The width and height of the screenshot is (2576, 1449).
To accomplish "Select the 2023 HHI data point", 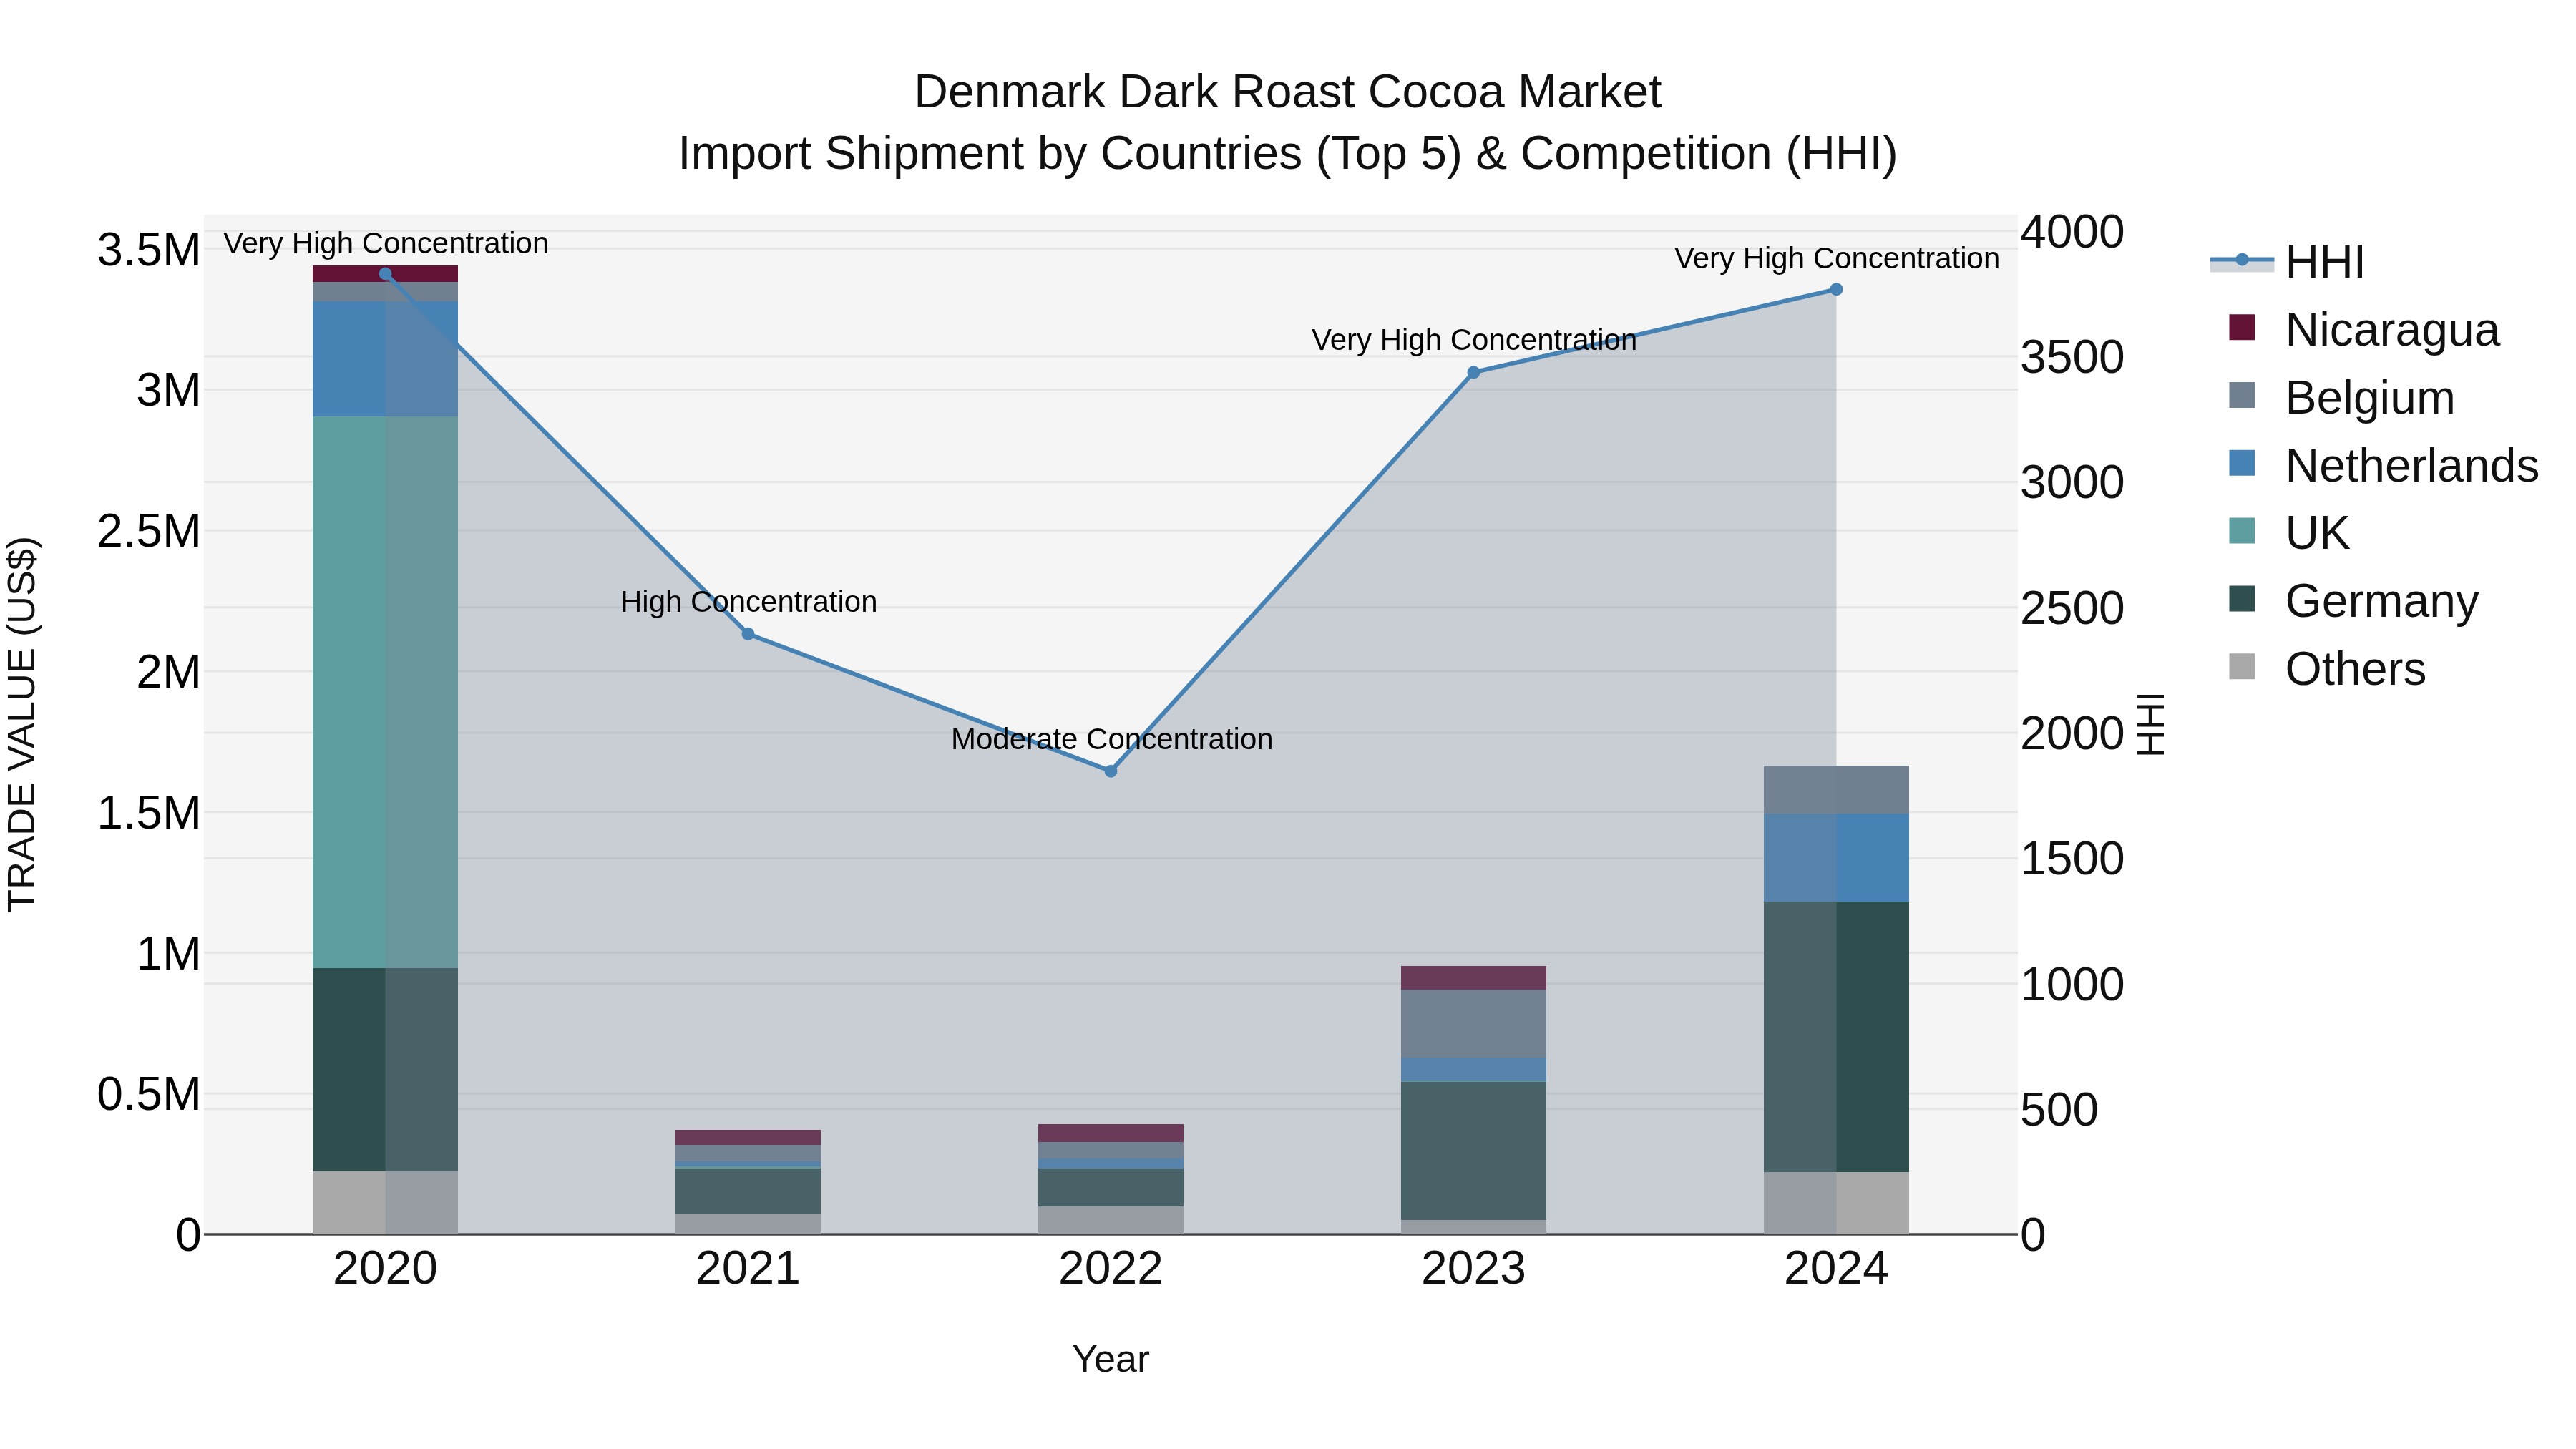I will click(1473, 373).
